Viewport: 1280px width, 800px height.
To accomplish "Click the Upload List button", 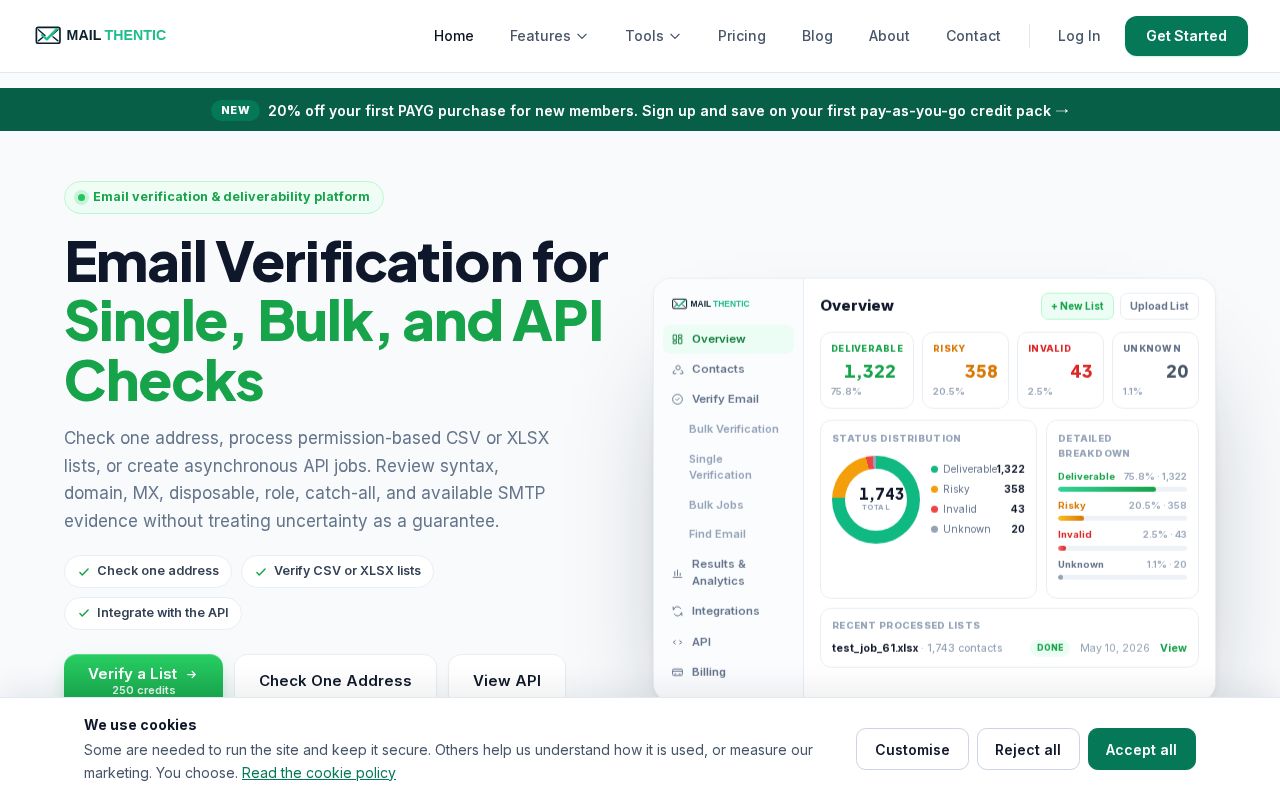I will click(x=1159, y=306).
